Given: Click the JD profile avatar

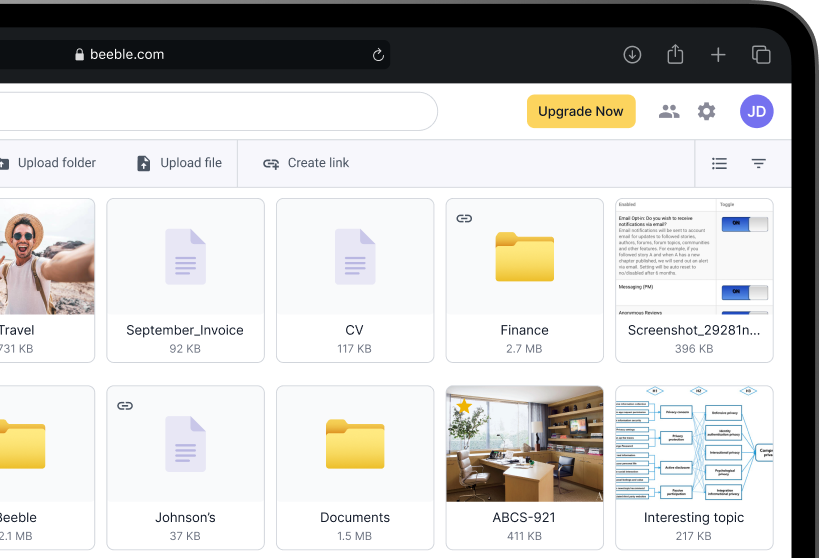Looking at the screenshot, I should tap(757, 112).
